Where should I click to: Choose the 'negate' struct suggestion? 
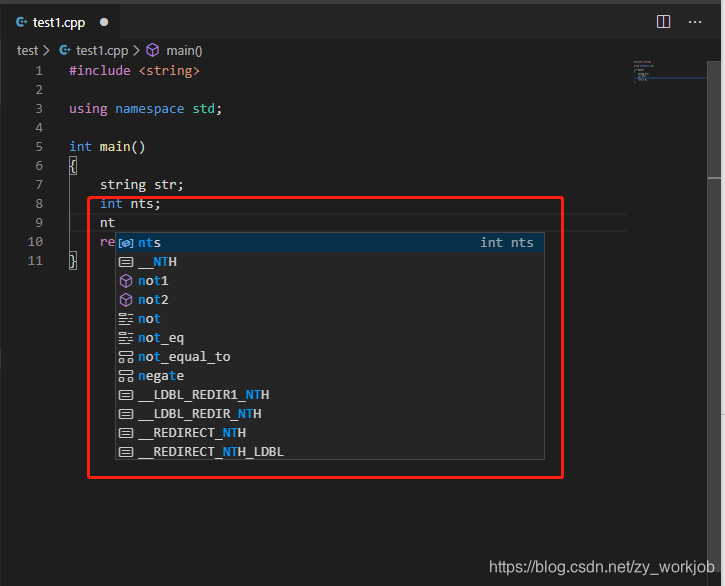pos(329,376)
